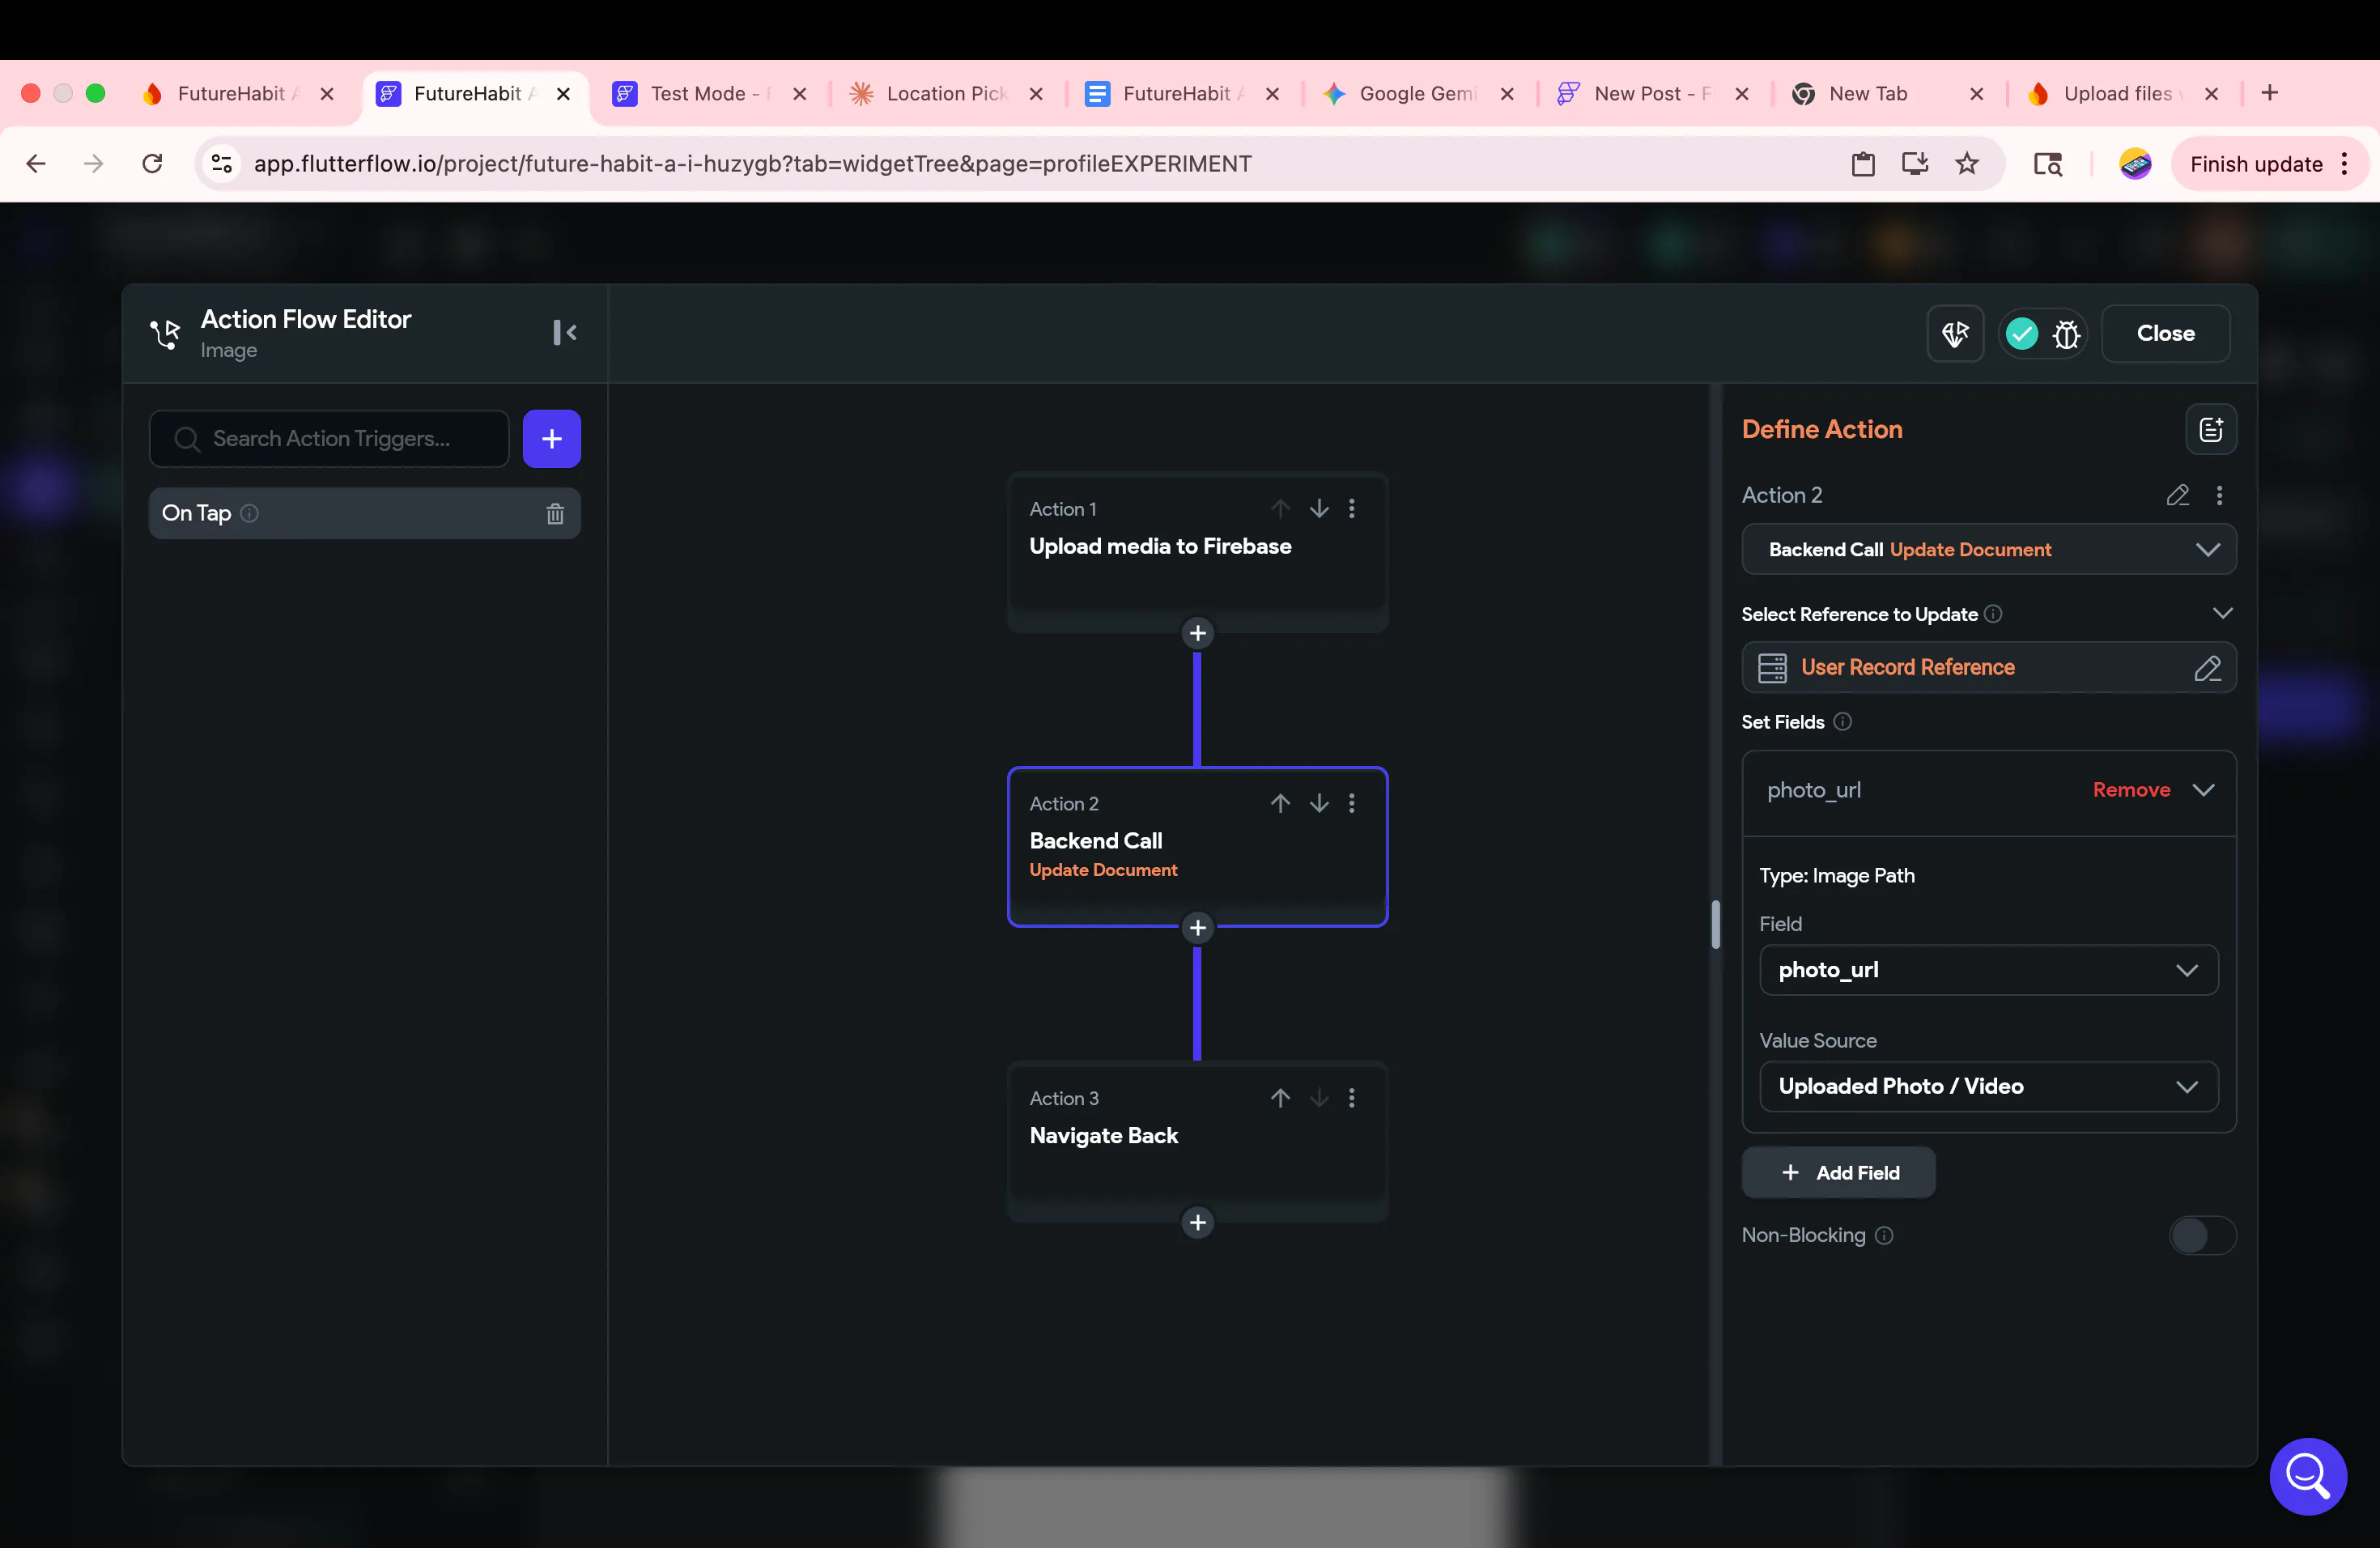Bookmark this page with star icon
2380x1548 pixels.
tap(1966, 164)
